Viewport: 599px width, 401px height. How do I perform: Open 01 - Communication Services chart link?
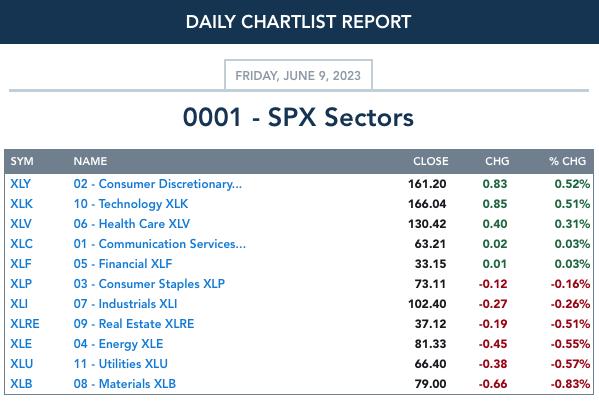[x=160, y=244]
